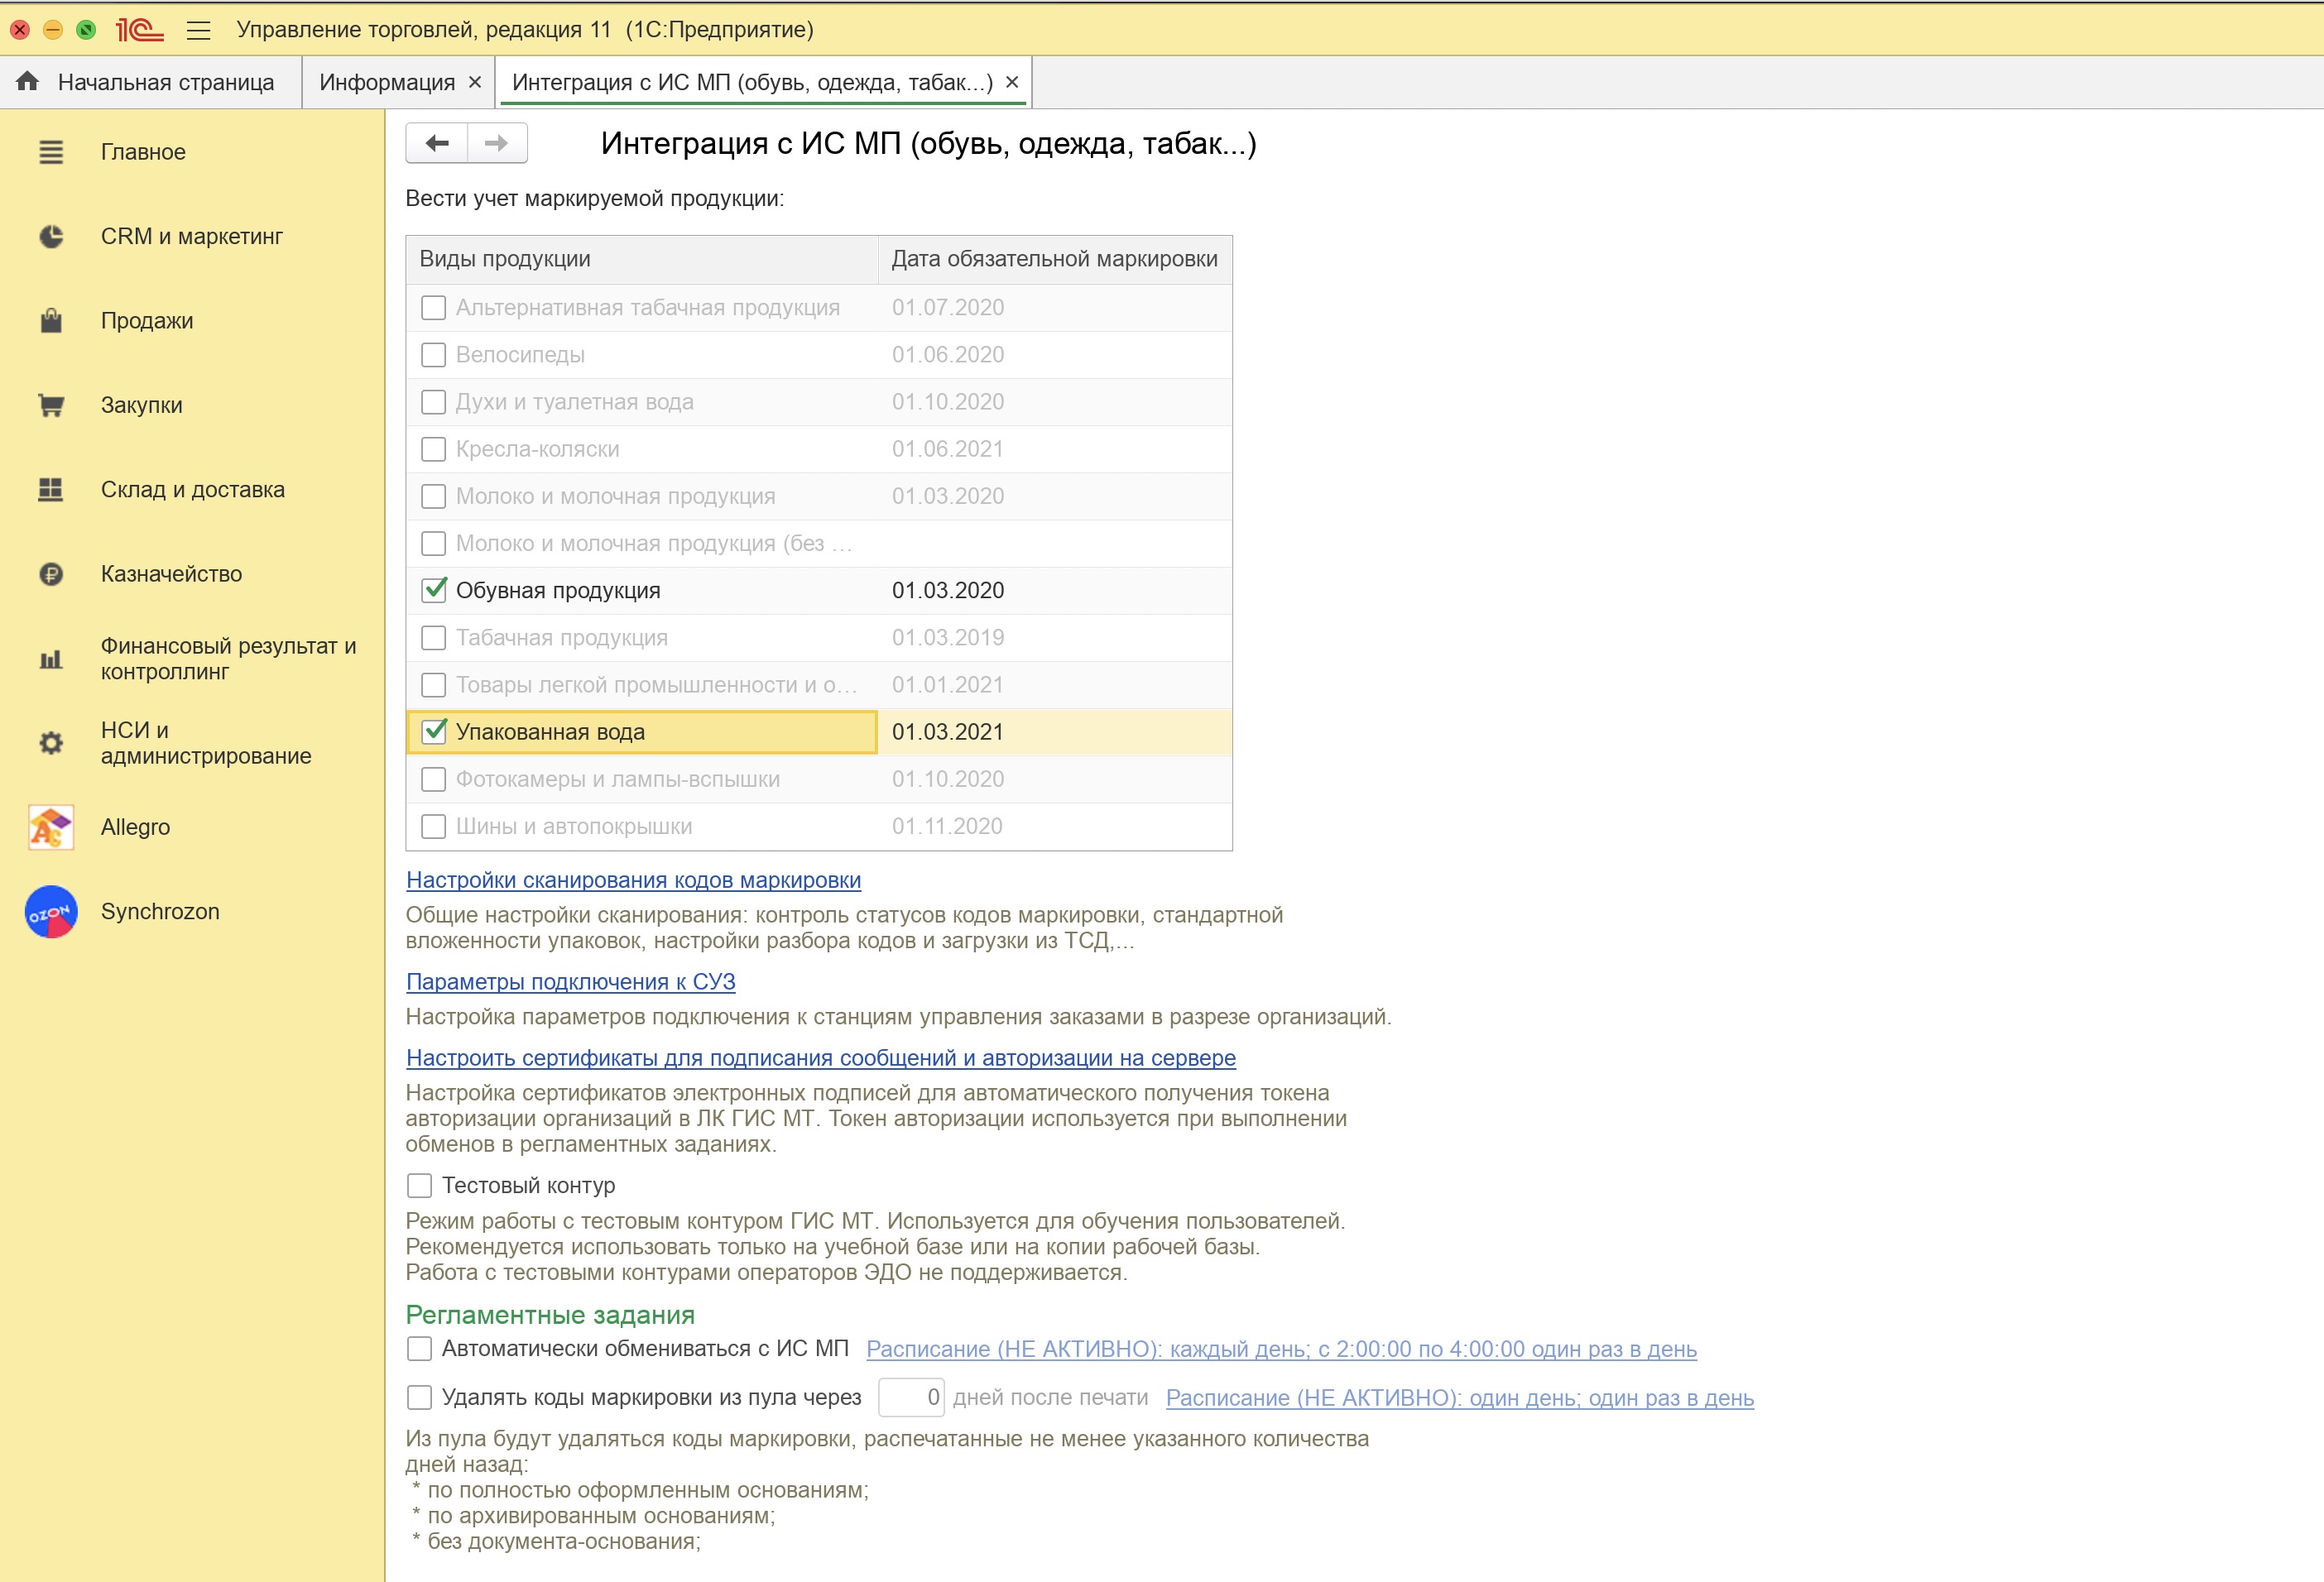Select date cell 01.03.2021 for Упакованная вода
The height and width of the screenshot is (1582, 2324).
[x=1055, y=732]
